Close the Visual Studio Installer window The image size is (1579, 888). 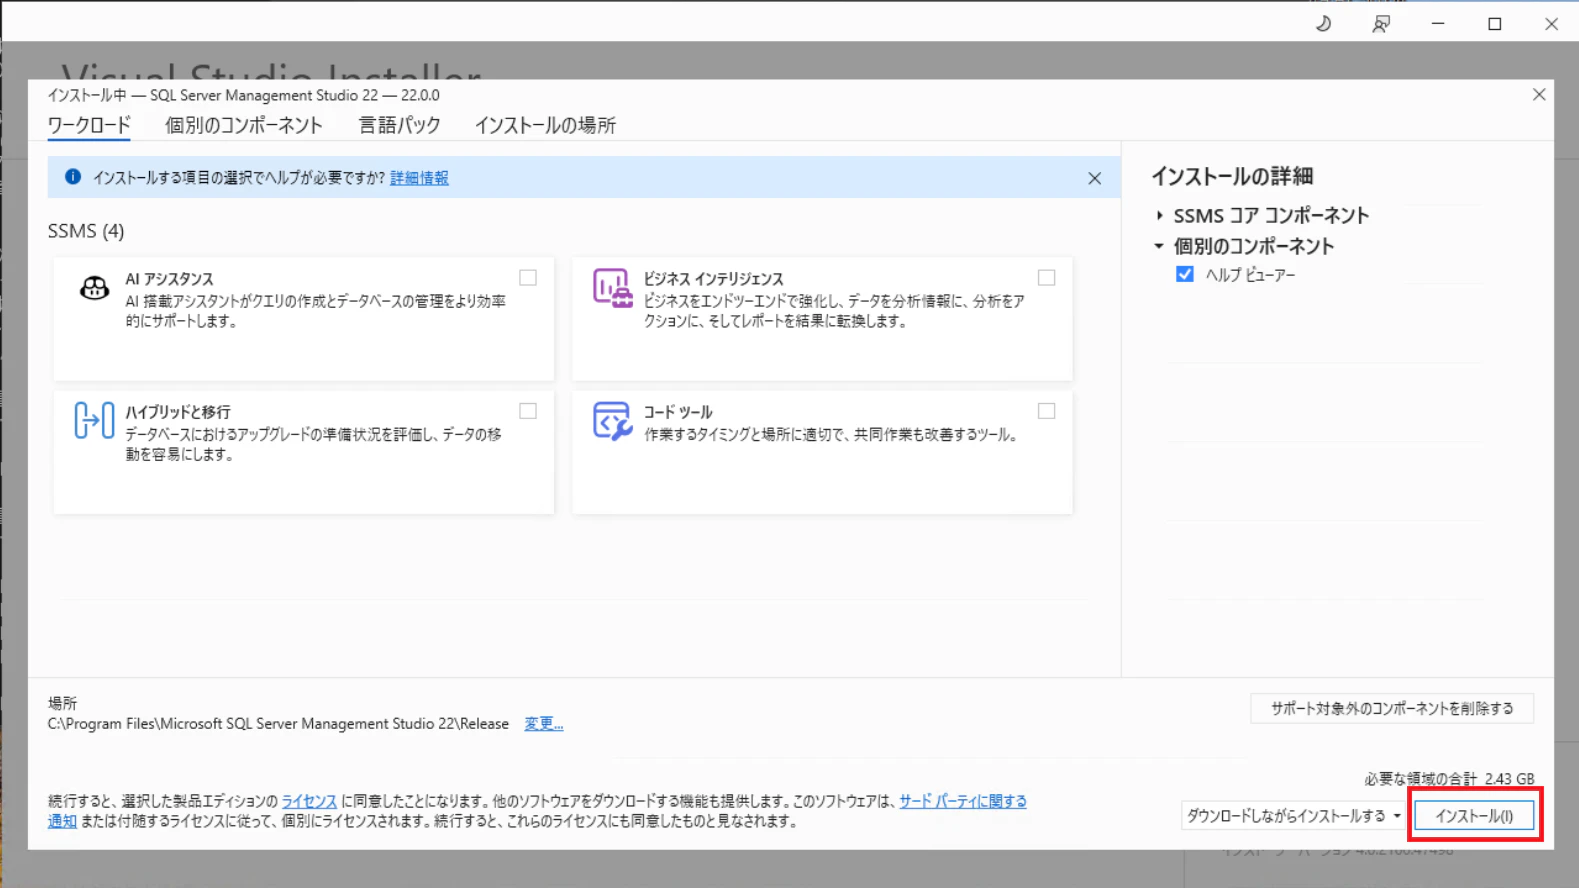tap(1551, 24)
